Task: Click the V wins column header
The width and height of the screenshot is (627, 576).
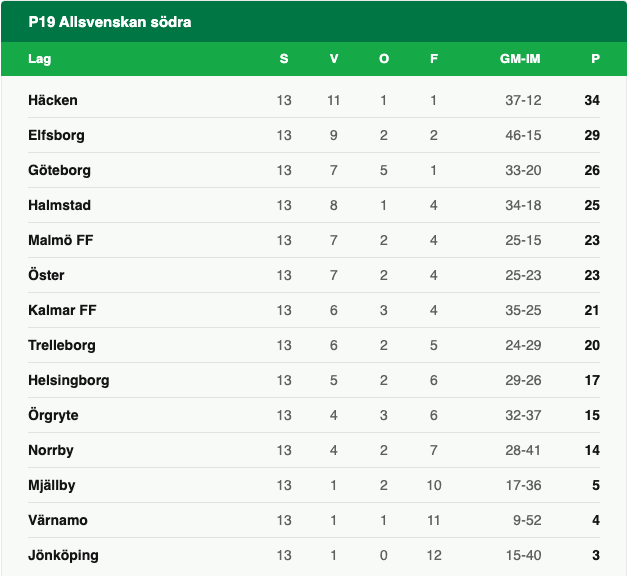Action: [334, 59]
